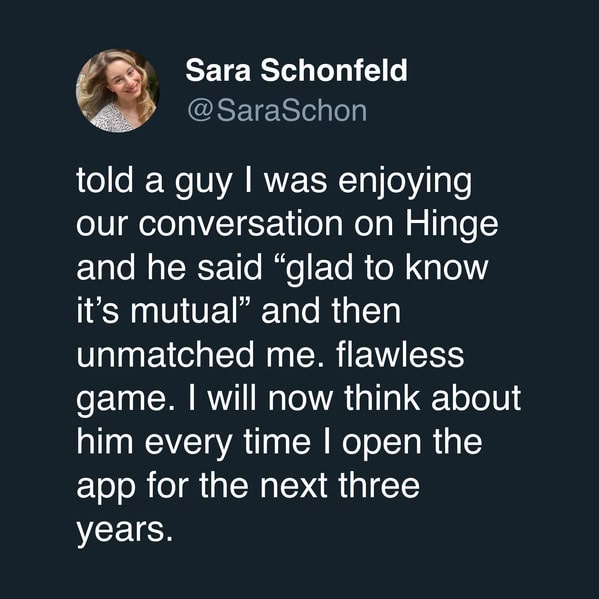Click the word 'unmatched' in the tweet
The height and width of the screenshot is (599, 599).
(165, 354)
